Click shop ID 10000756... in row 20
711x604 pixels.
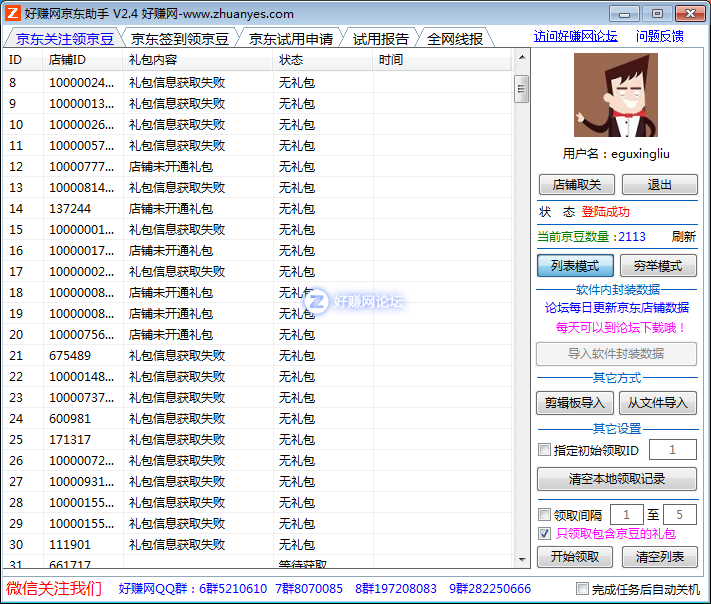[82, 335]
